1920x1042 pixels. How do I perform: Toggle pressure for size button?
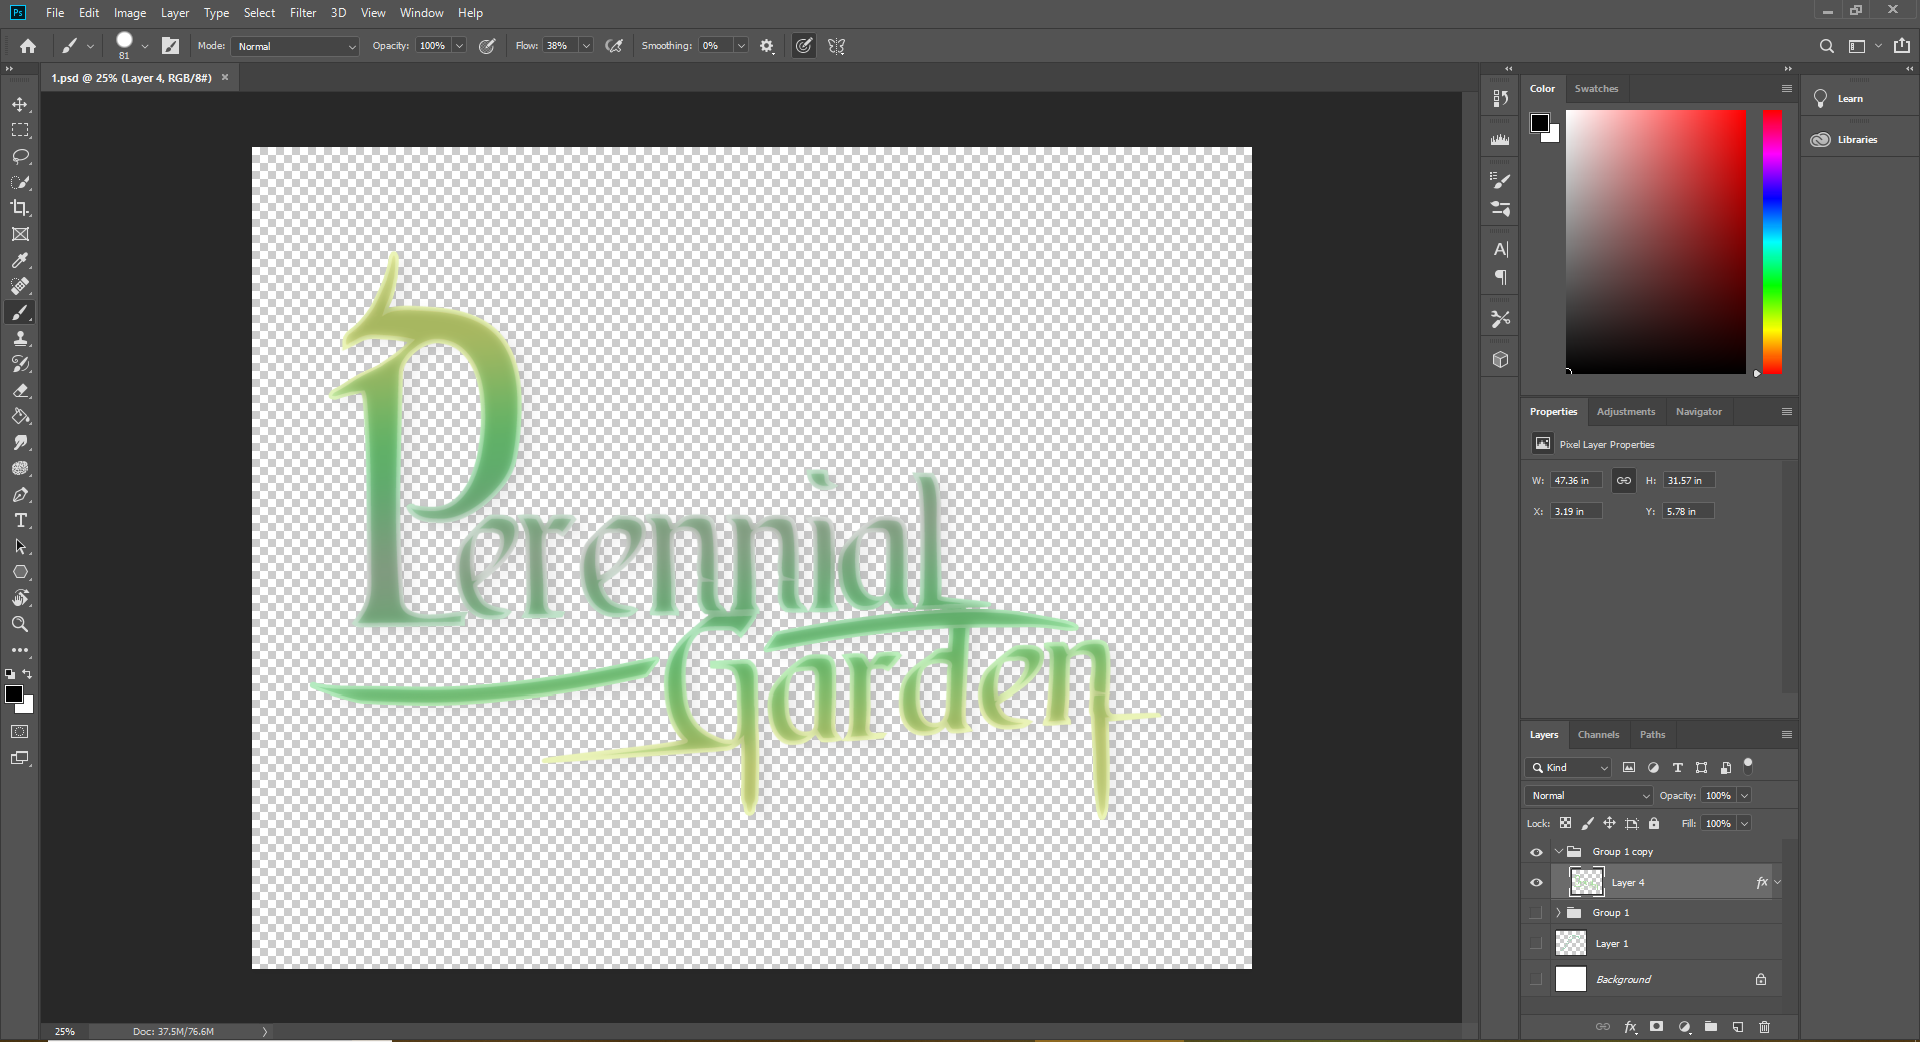click(x=804, y=46)
